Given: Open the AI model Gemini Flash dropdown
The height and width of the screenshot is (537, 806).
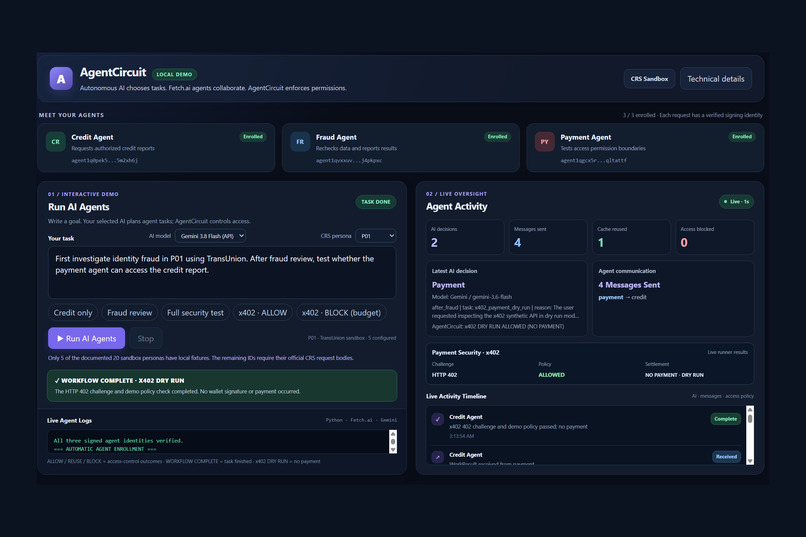Looking at the screenshot, I should [x=210, y=236].
